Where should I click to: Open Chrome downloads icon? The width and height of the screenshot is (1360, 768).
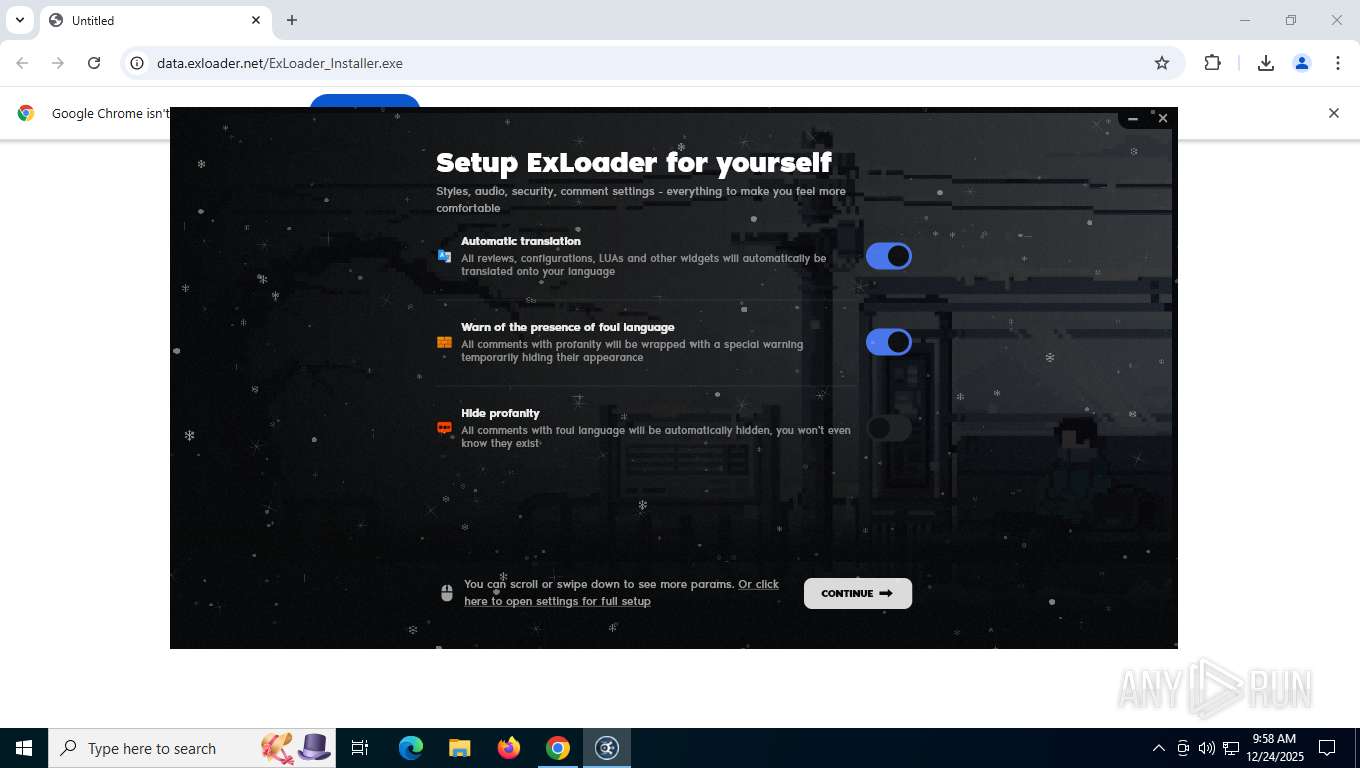[x=1266, y=63]
